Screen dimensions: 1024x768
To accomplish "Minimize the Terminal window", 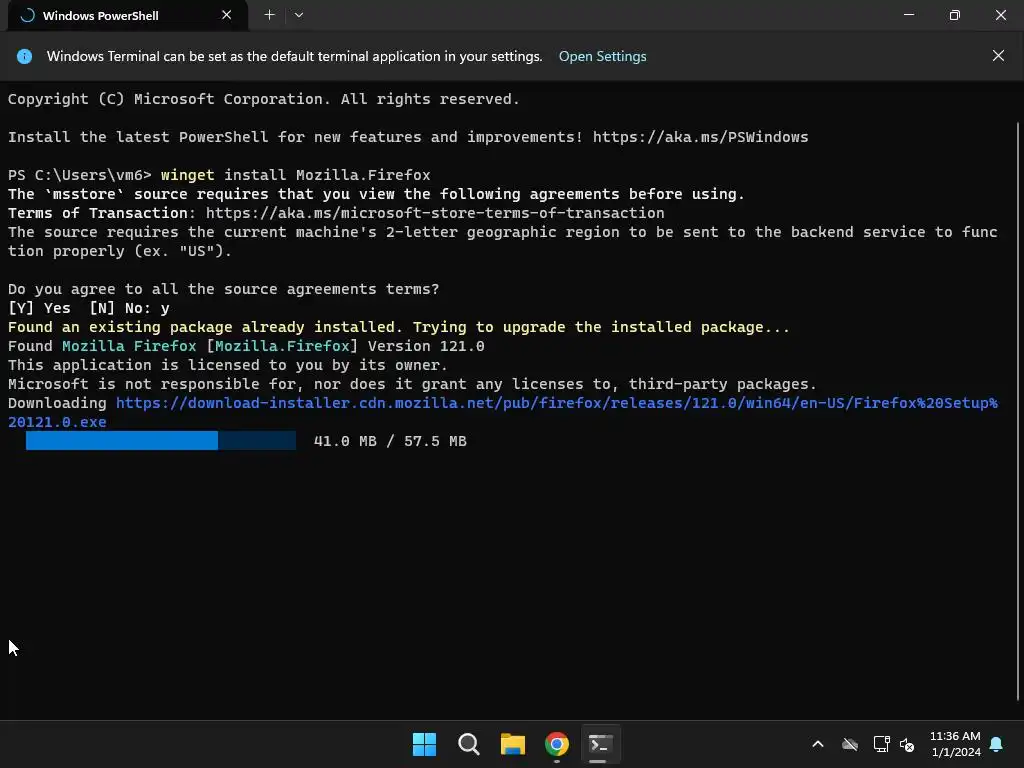I will [908, 15].
